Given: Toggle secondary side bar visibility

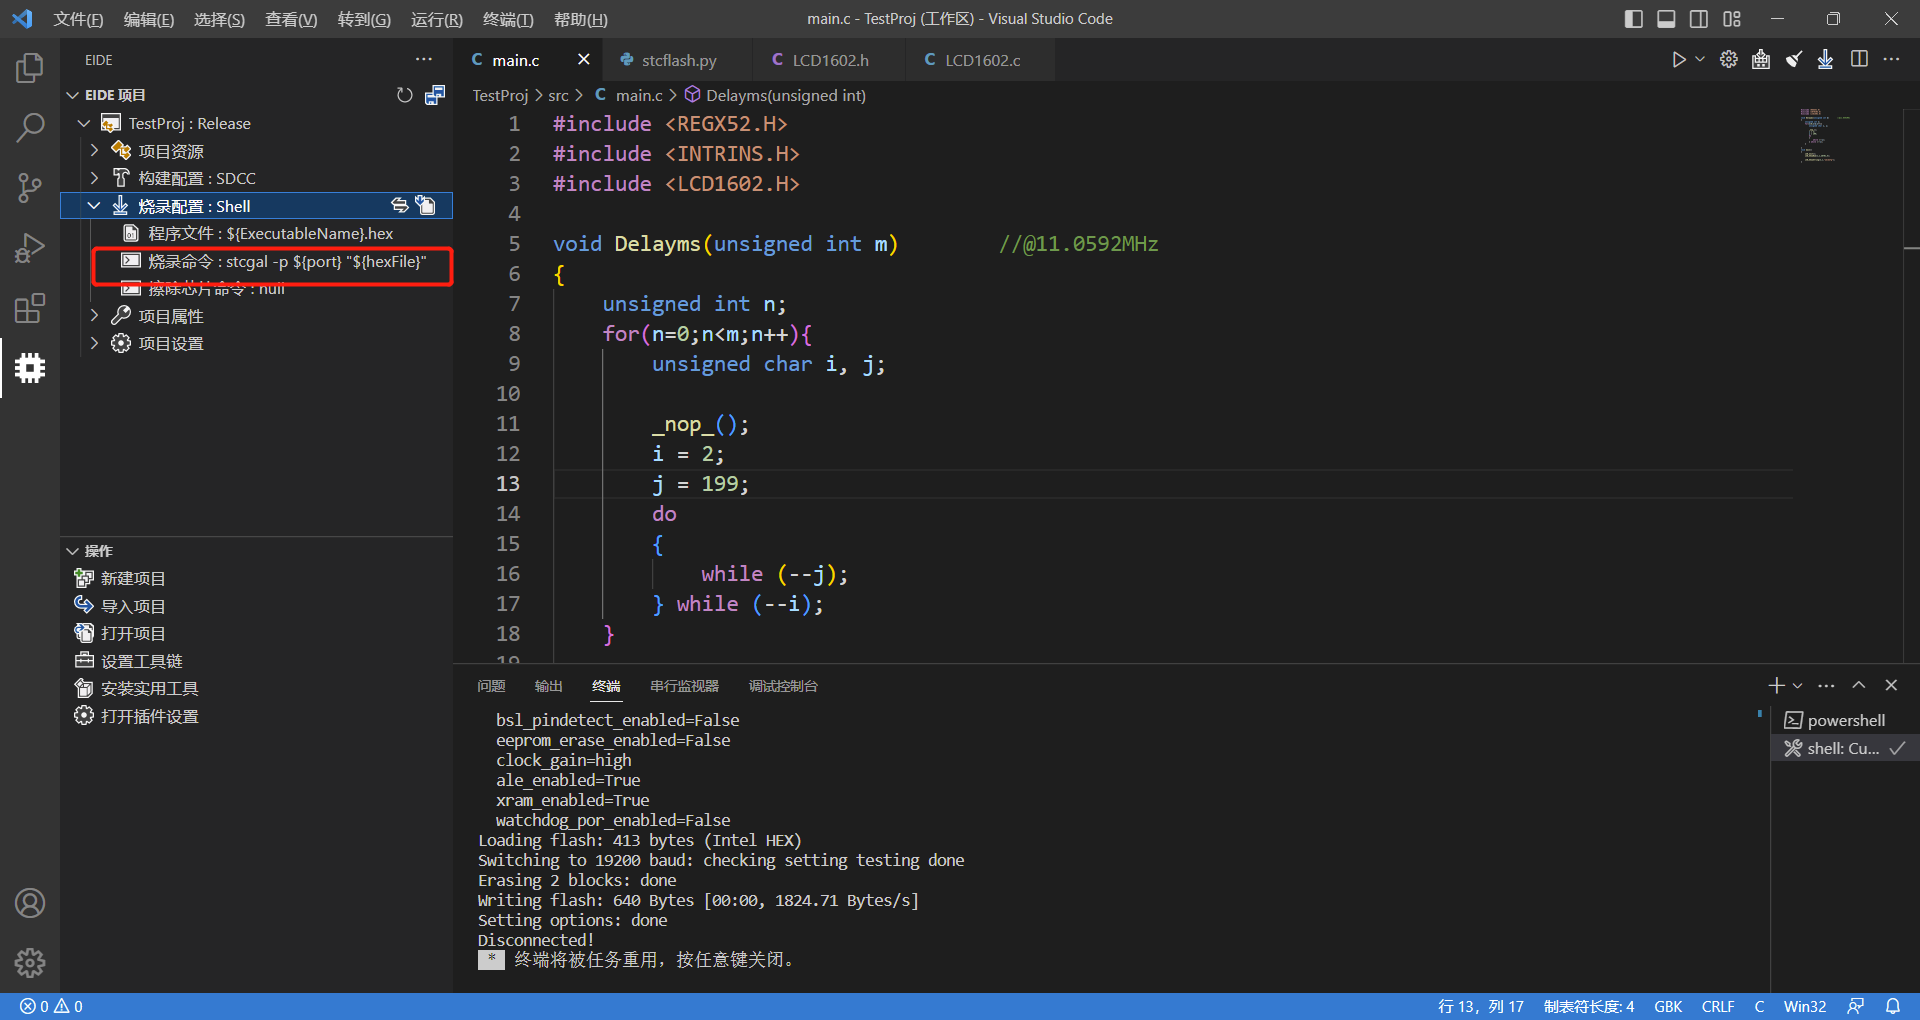Looking at the screenshot, I should pyautogui.click(x=1699, y=19).
